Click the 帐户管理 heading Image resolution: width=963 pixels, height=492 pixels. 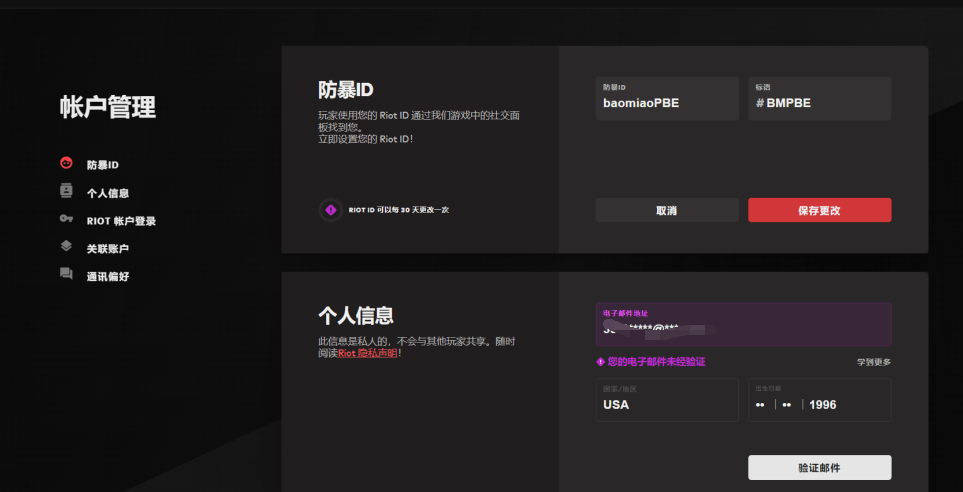click(x=108, y=107)
